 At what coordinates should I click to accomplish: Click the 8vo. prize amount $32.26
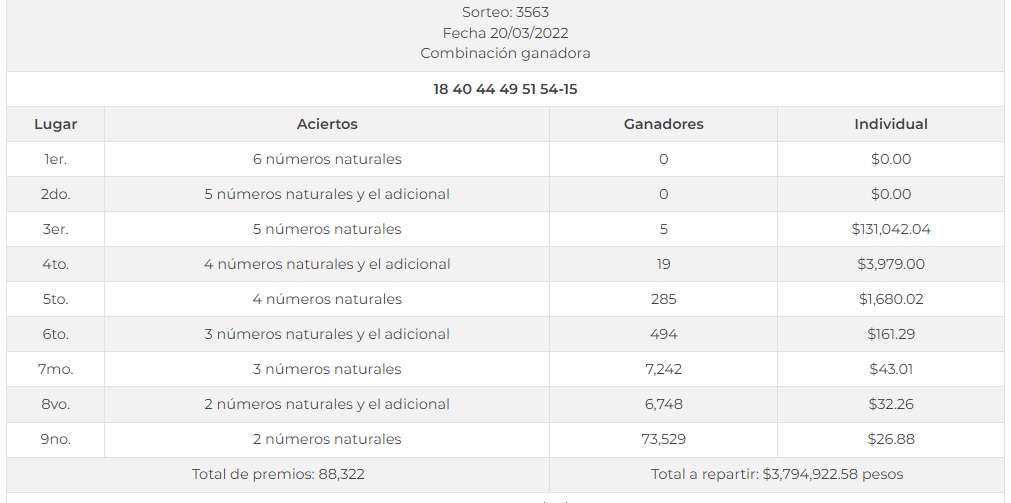click(890, 404)
